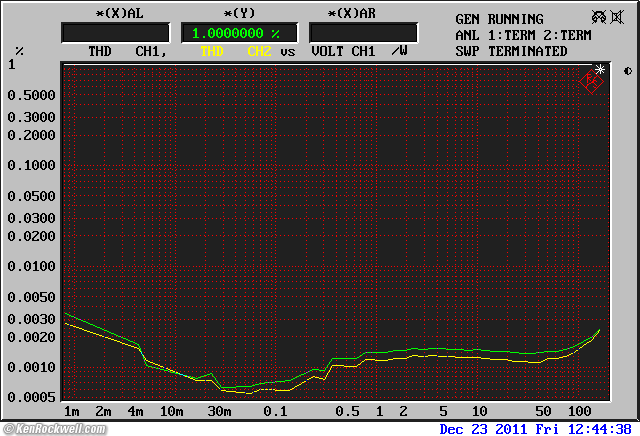Select the red diamond cursor marker

pos(592,83)
